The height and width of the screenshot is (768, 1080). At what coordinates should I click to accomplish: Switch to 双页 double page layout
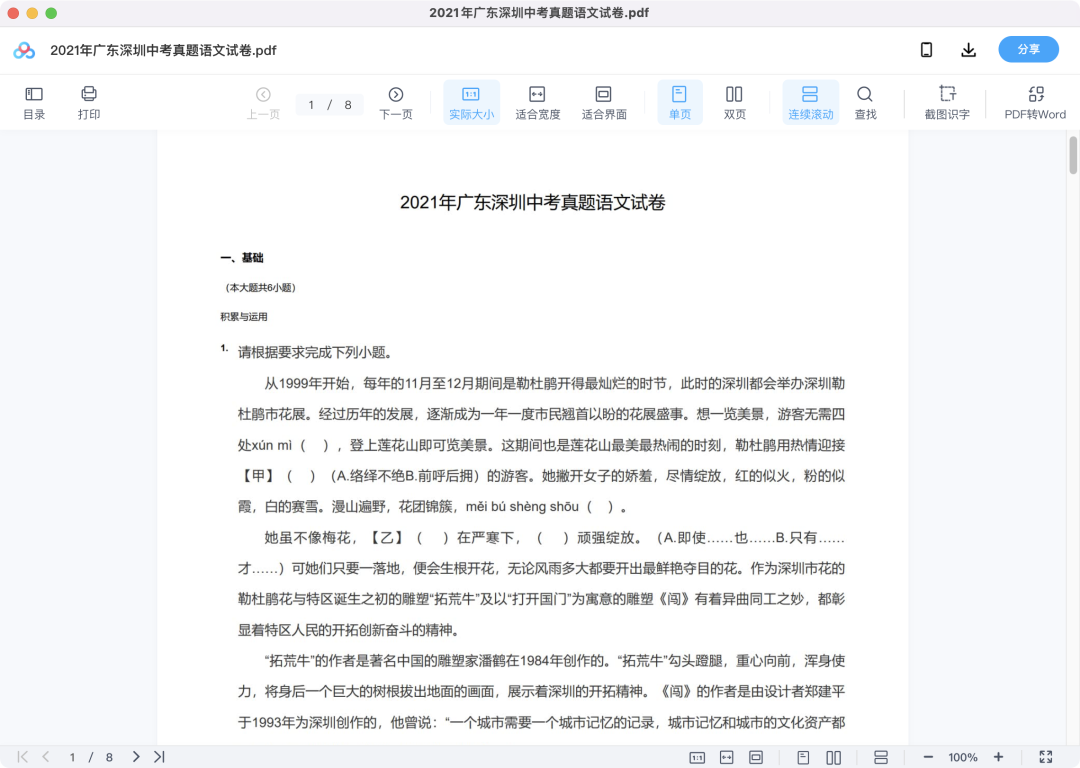pyautogui.click(x=734, y=103)
